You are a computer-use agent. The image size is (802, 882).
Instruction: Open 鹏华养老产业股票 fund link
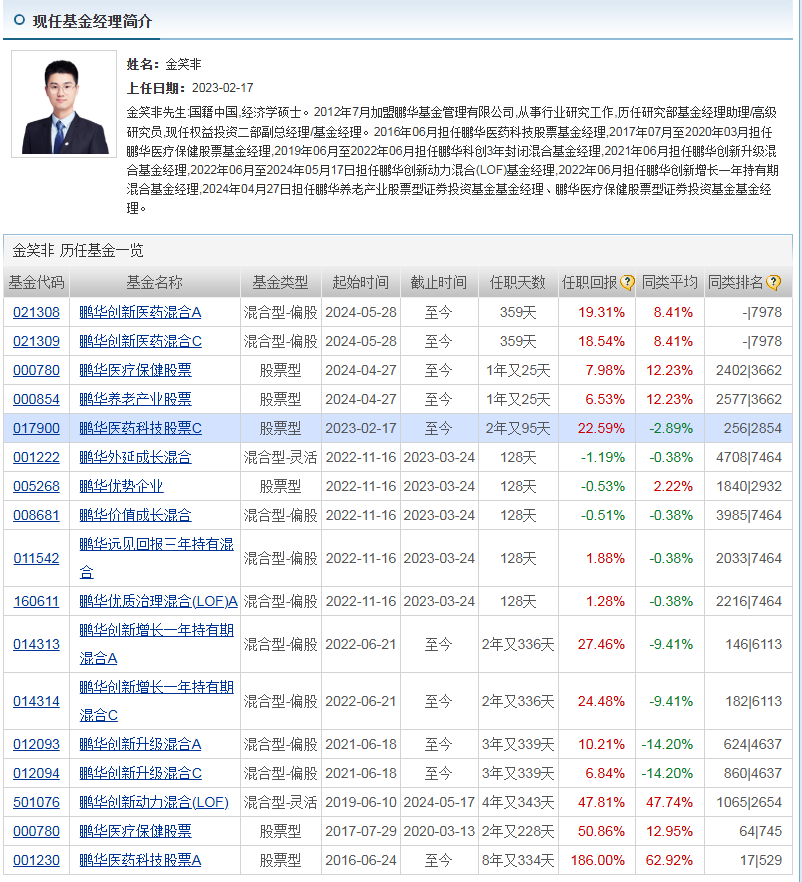(135, 399)
